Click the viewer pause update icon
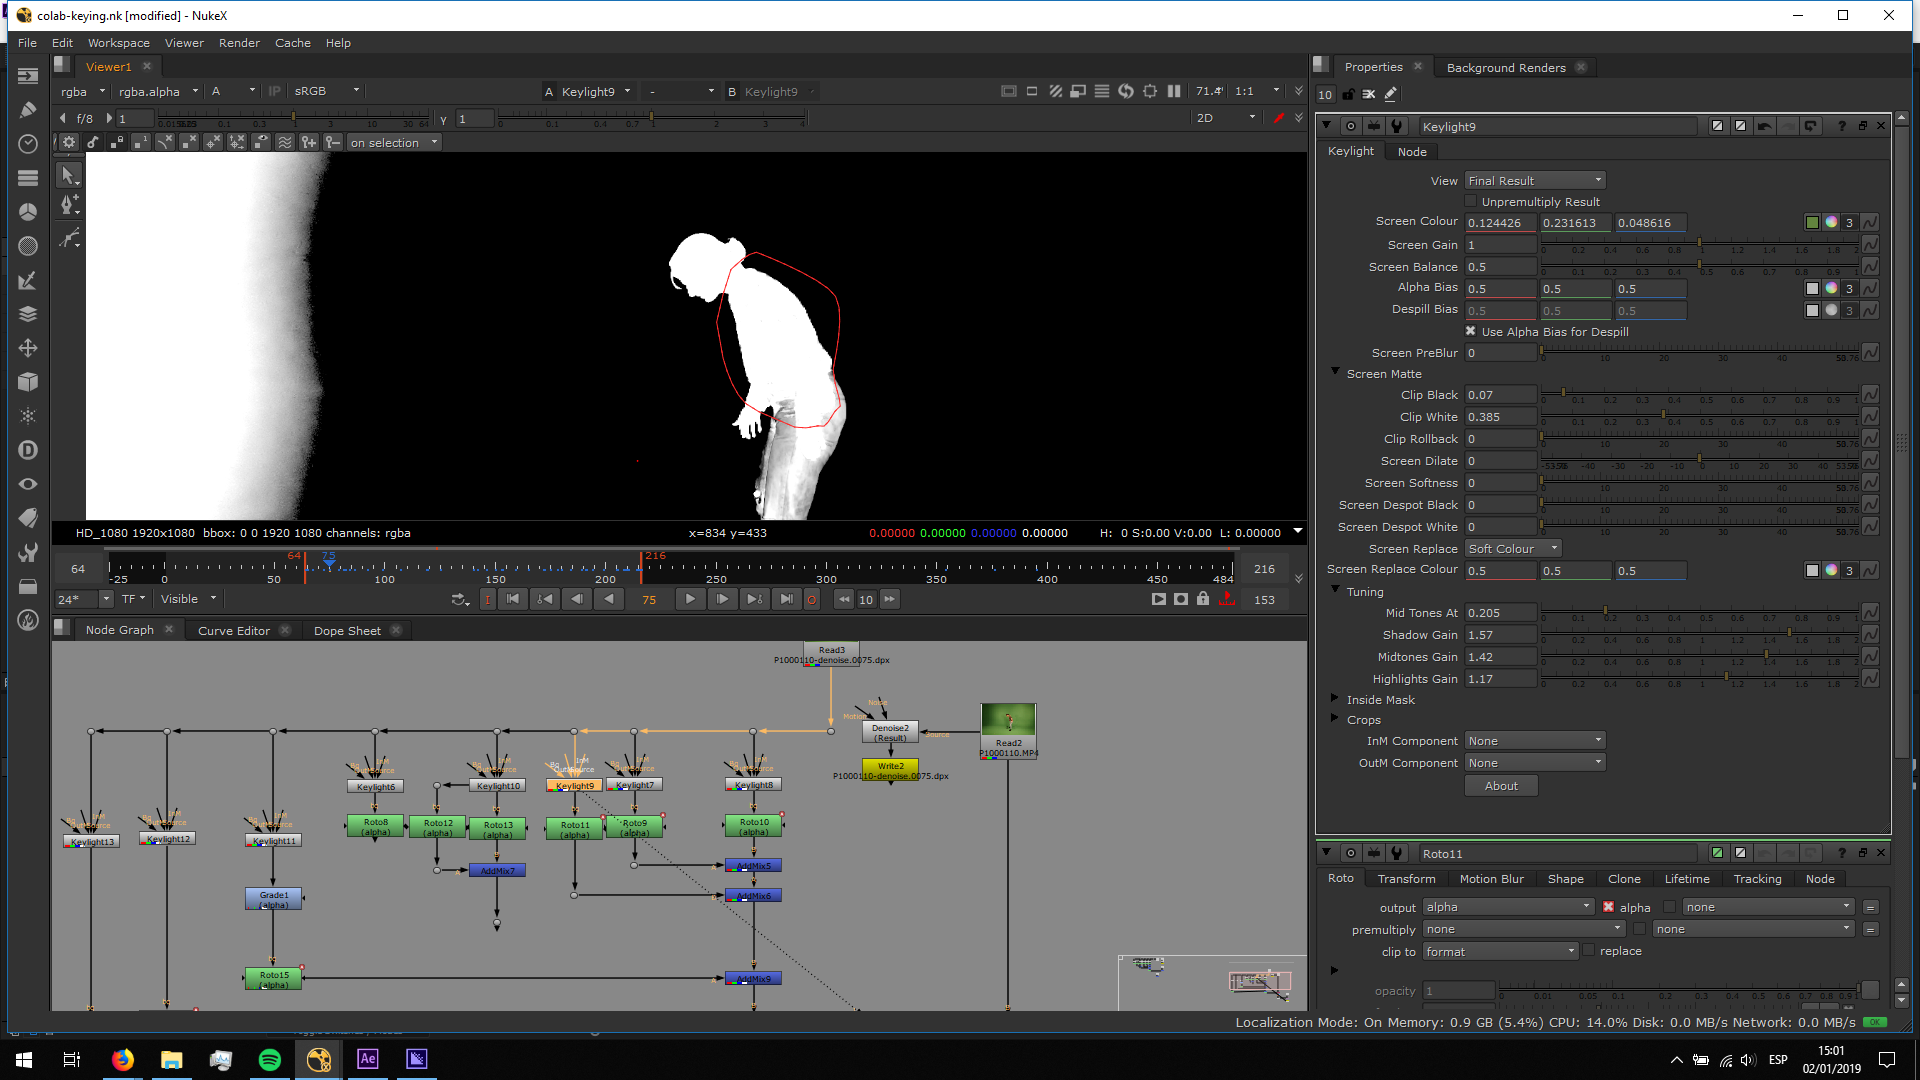The height and width of the screenshot is (1080, 1920). 1174,91
